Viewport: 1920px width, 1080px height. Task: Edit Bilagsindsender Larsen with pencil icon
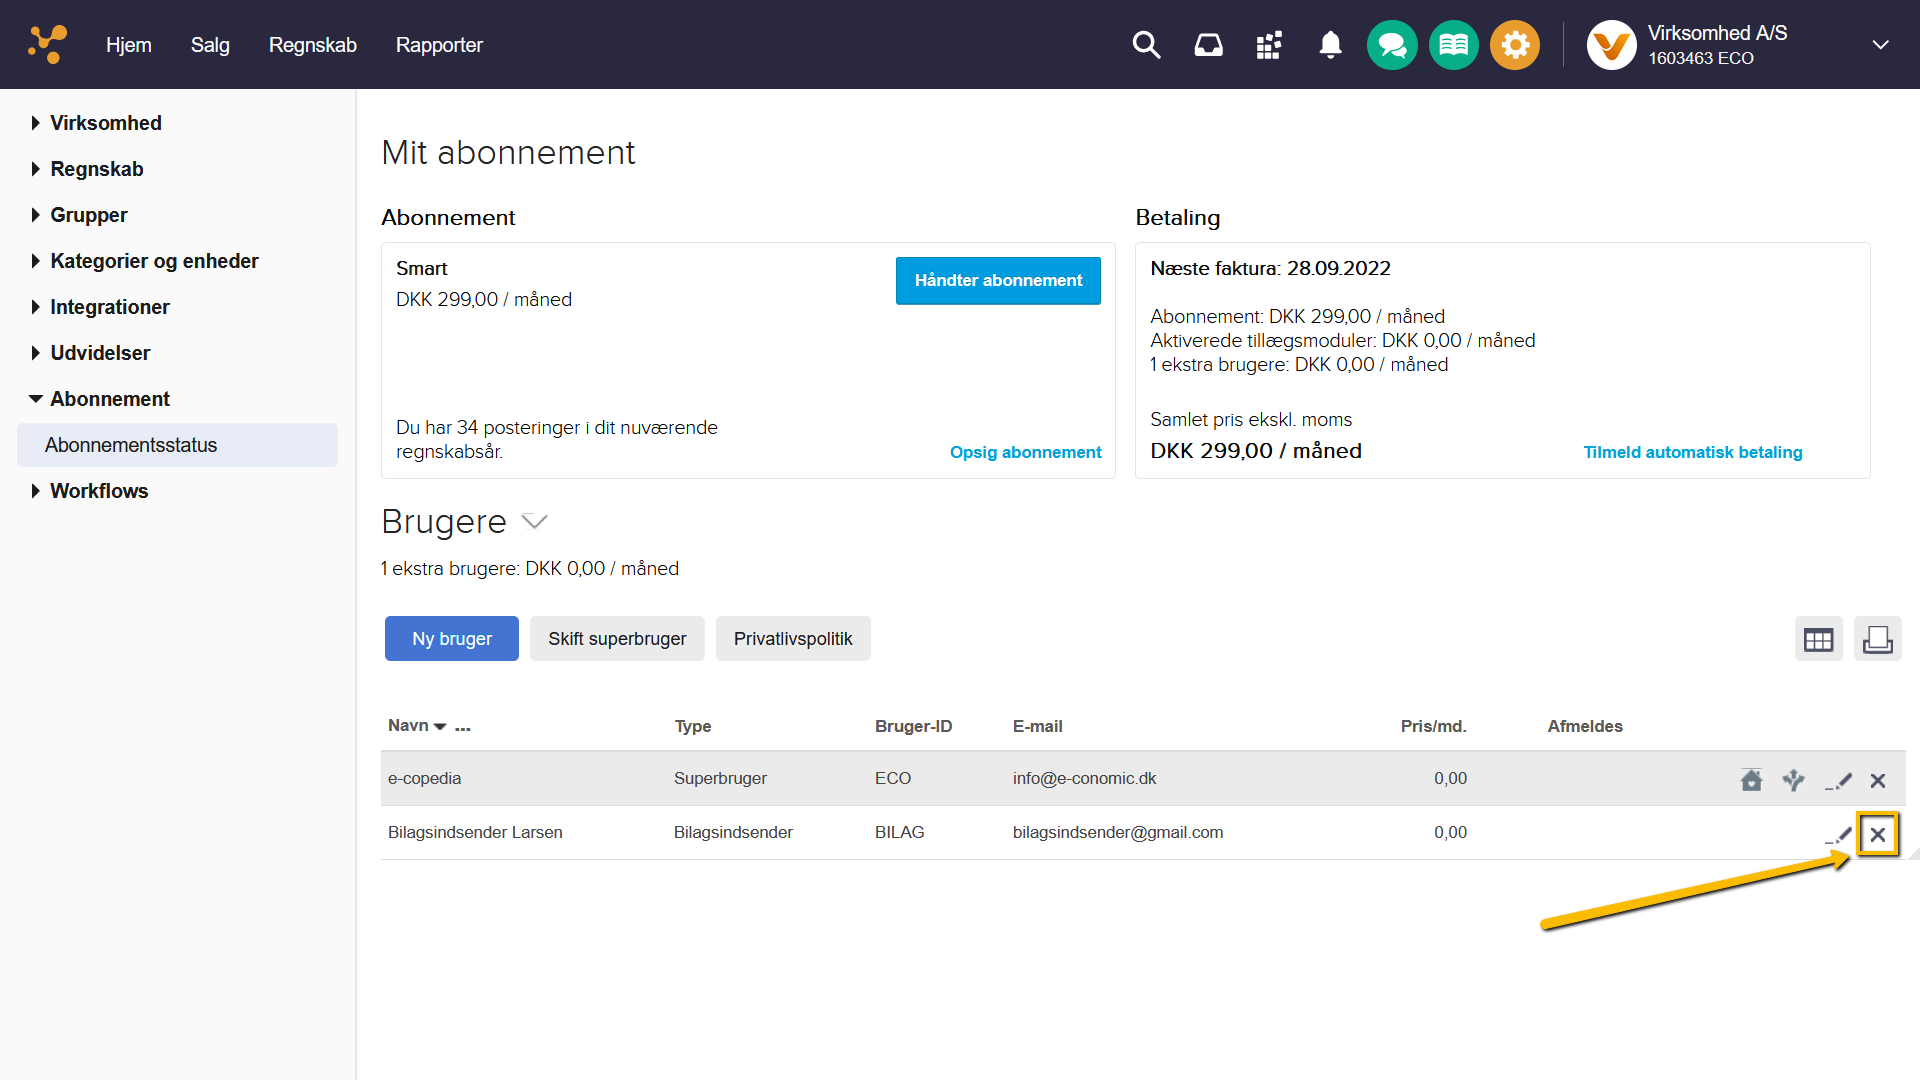pyautogui.click(x=1839, y=834)
